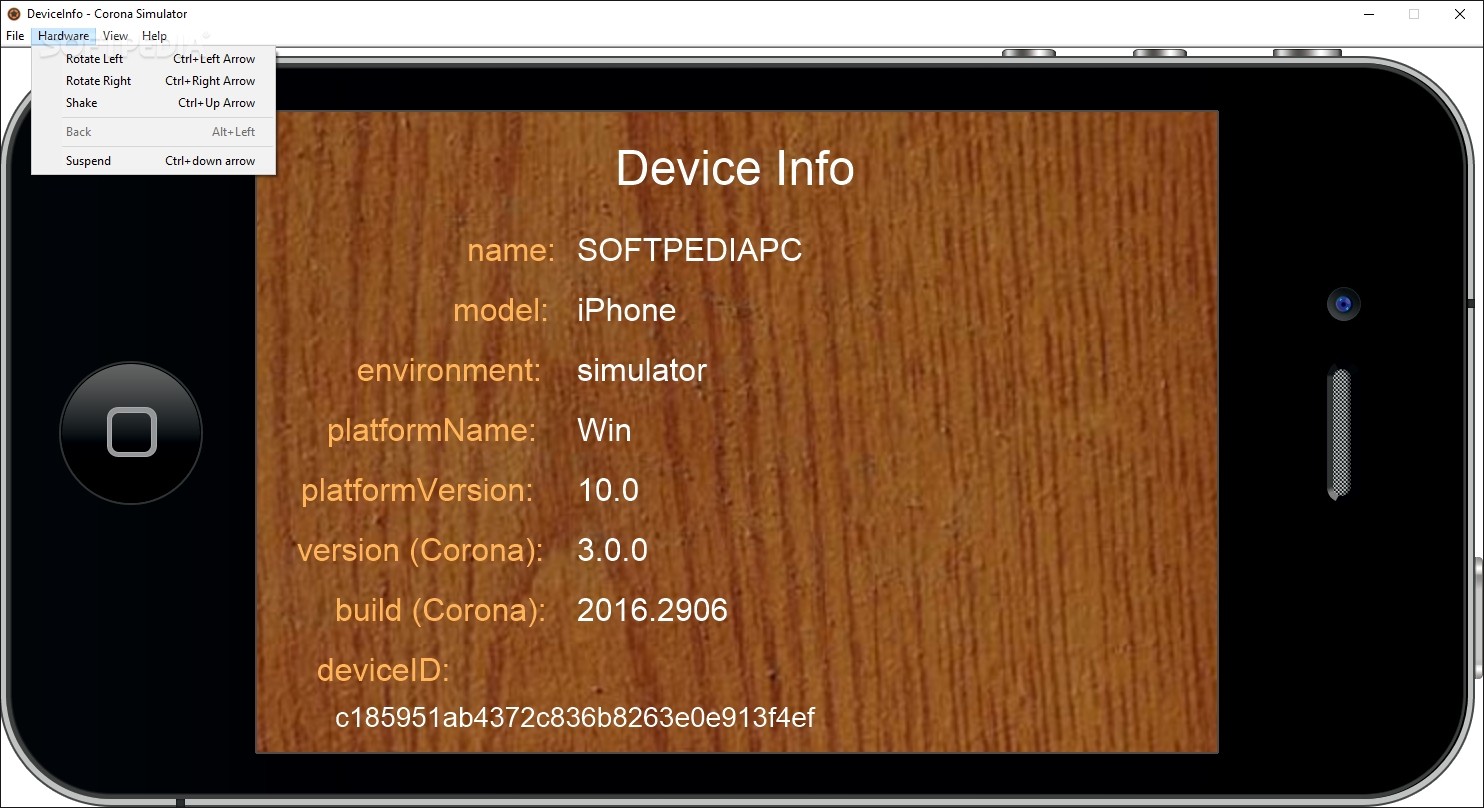Click the build (Corona): label

(440, 610)
